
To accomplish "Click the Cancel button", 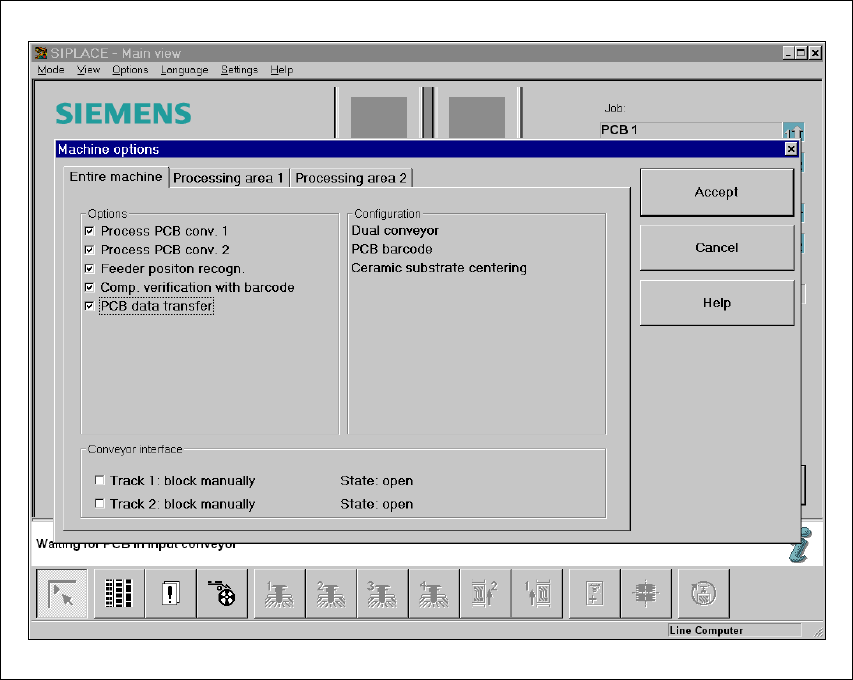I will click(x=716, y=248).
